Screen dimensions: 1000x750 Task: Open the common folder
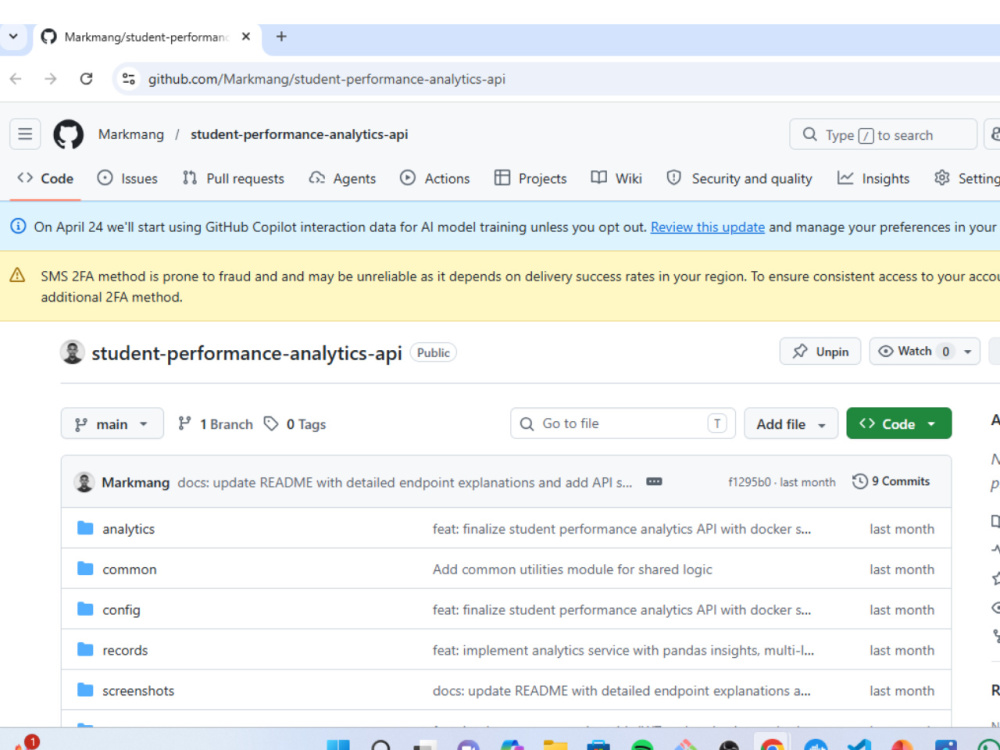pos(129,570)
